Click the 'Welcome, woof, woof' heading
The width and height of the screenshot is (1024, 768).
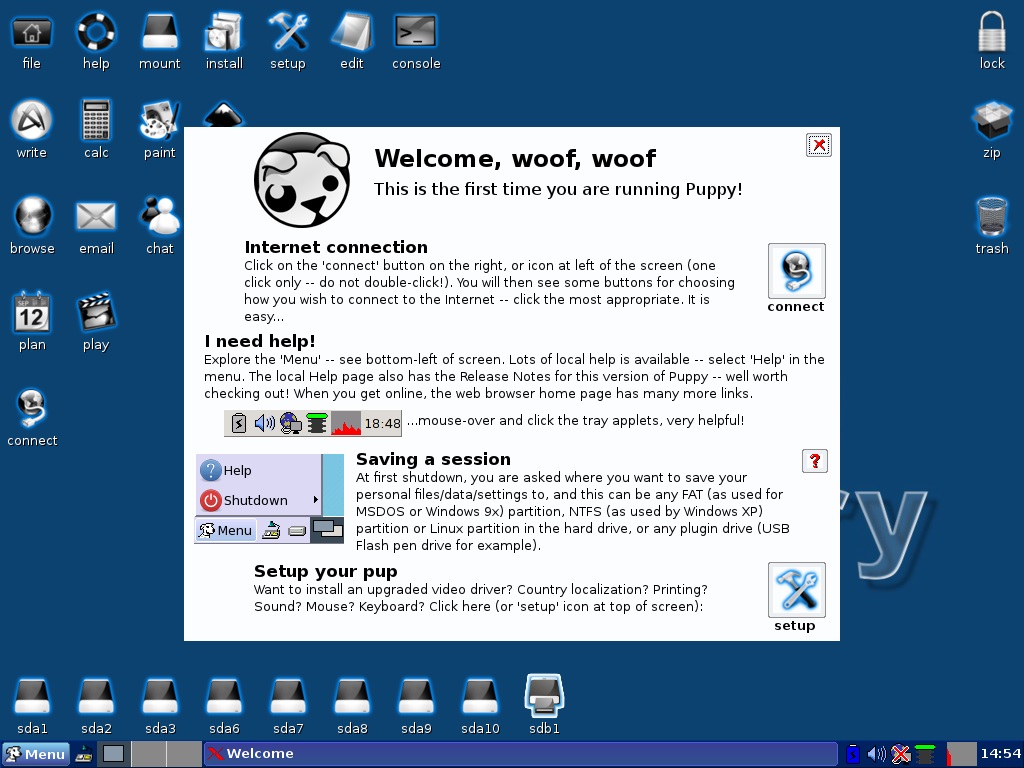[x=515, y=159]
